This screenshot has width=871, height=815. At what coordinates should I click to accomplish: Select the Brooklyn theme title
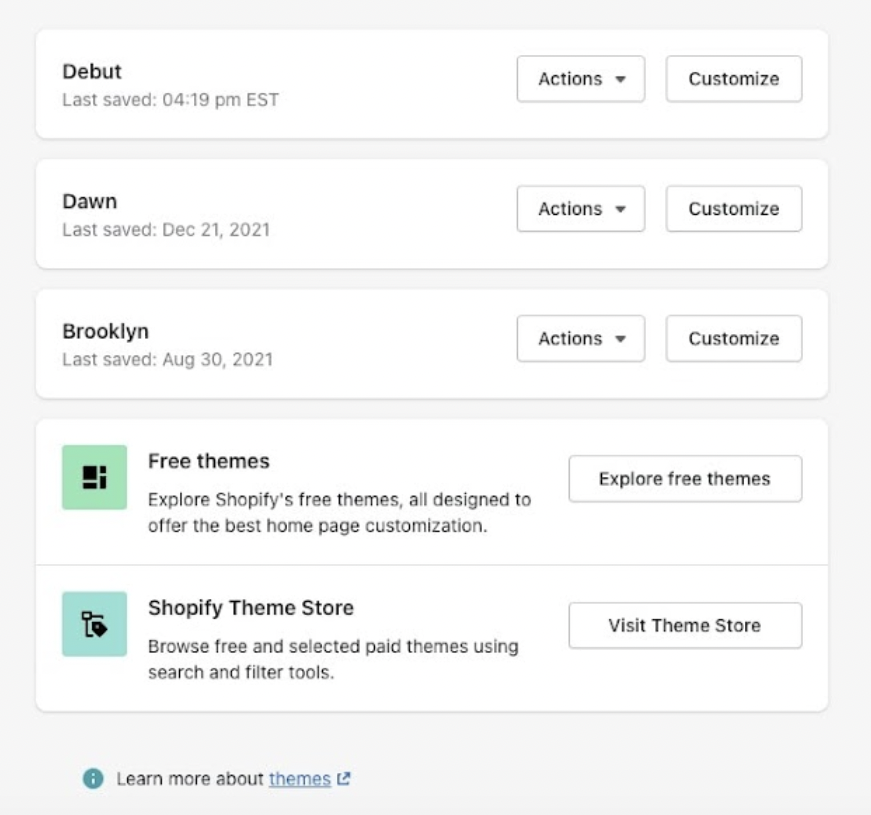pyautogui.click(x=106, y=331)
